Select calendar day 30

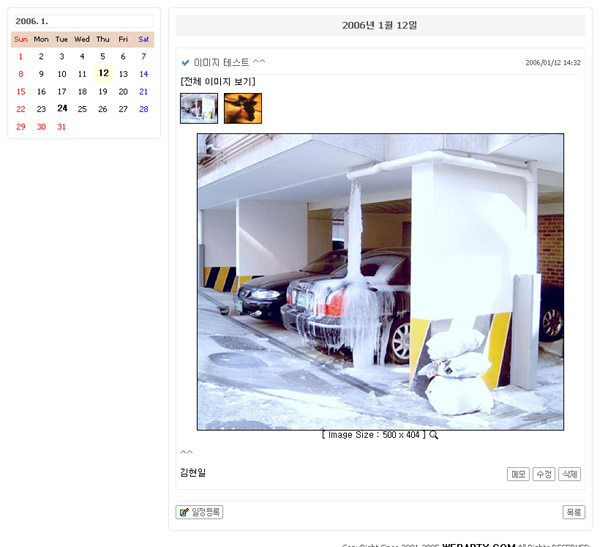click(x=41, y=127)
